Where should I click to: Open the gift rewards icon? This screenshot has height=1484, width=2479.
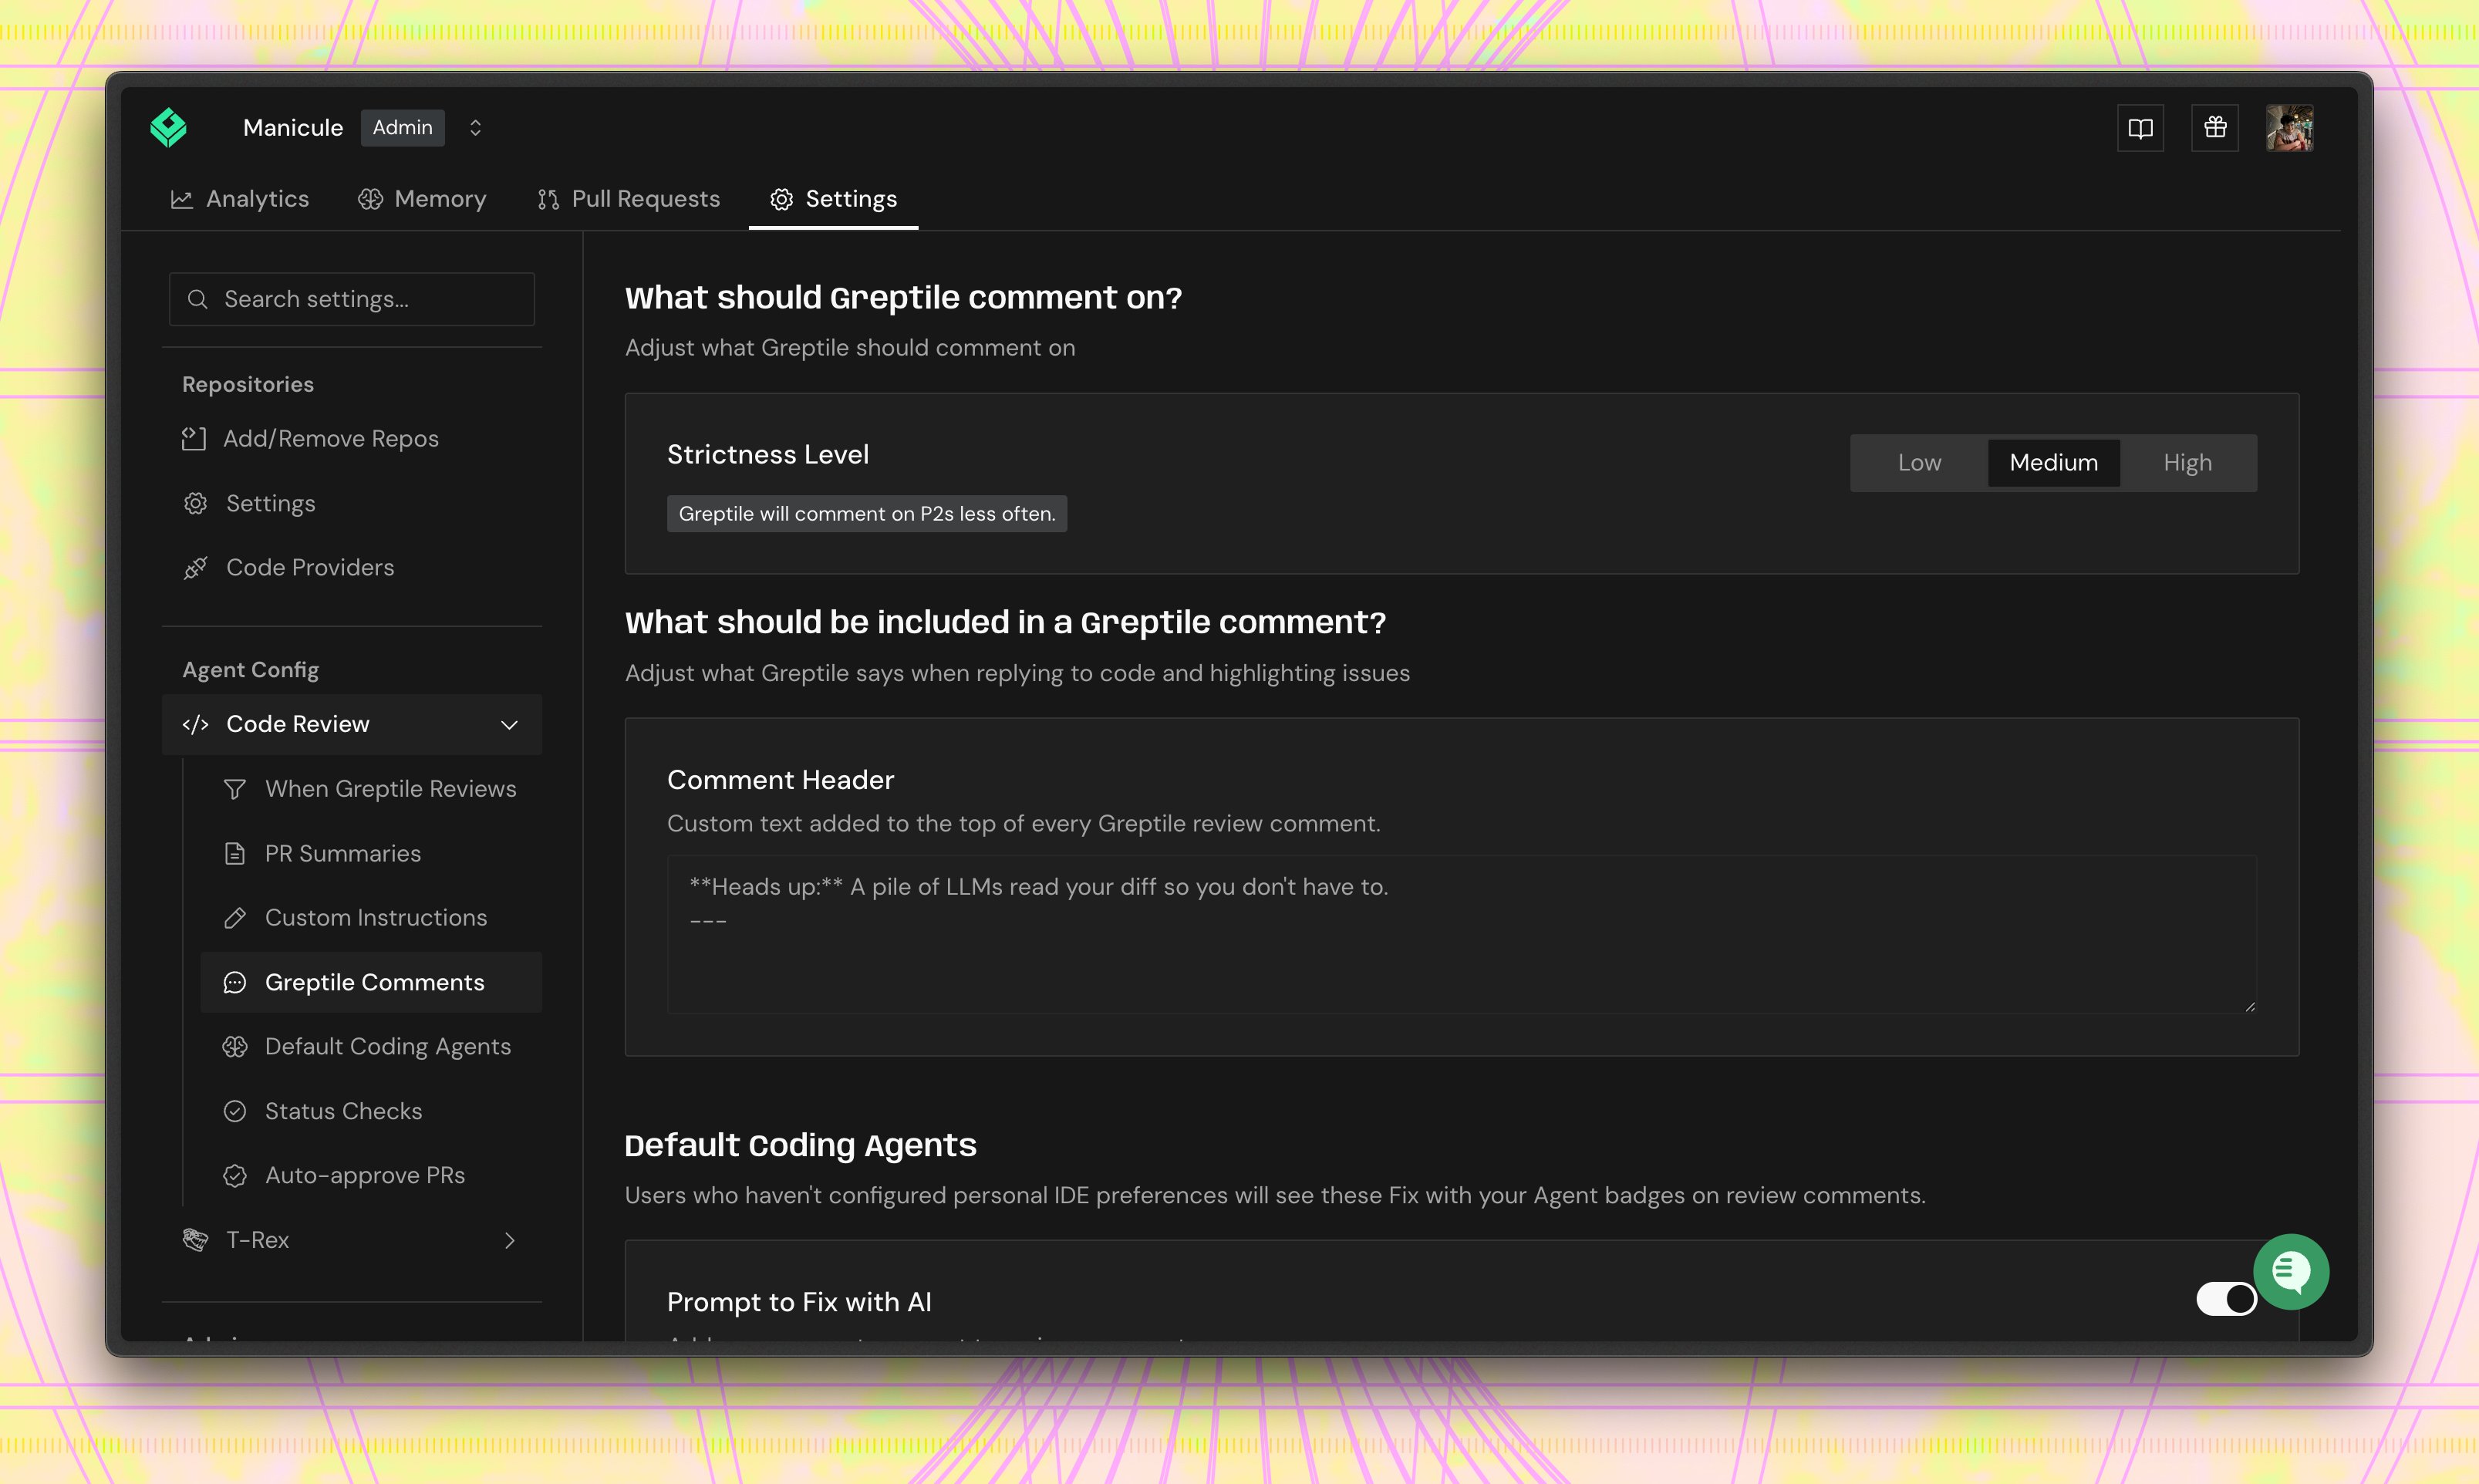[2215, 128]
